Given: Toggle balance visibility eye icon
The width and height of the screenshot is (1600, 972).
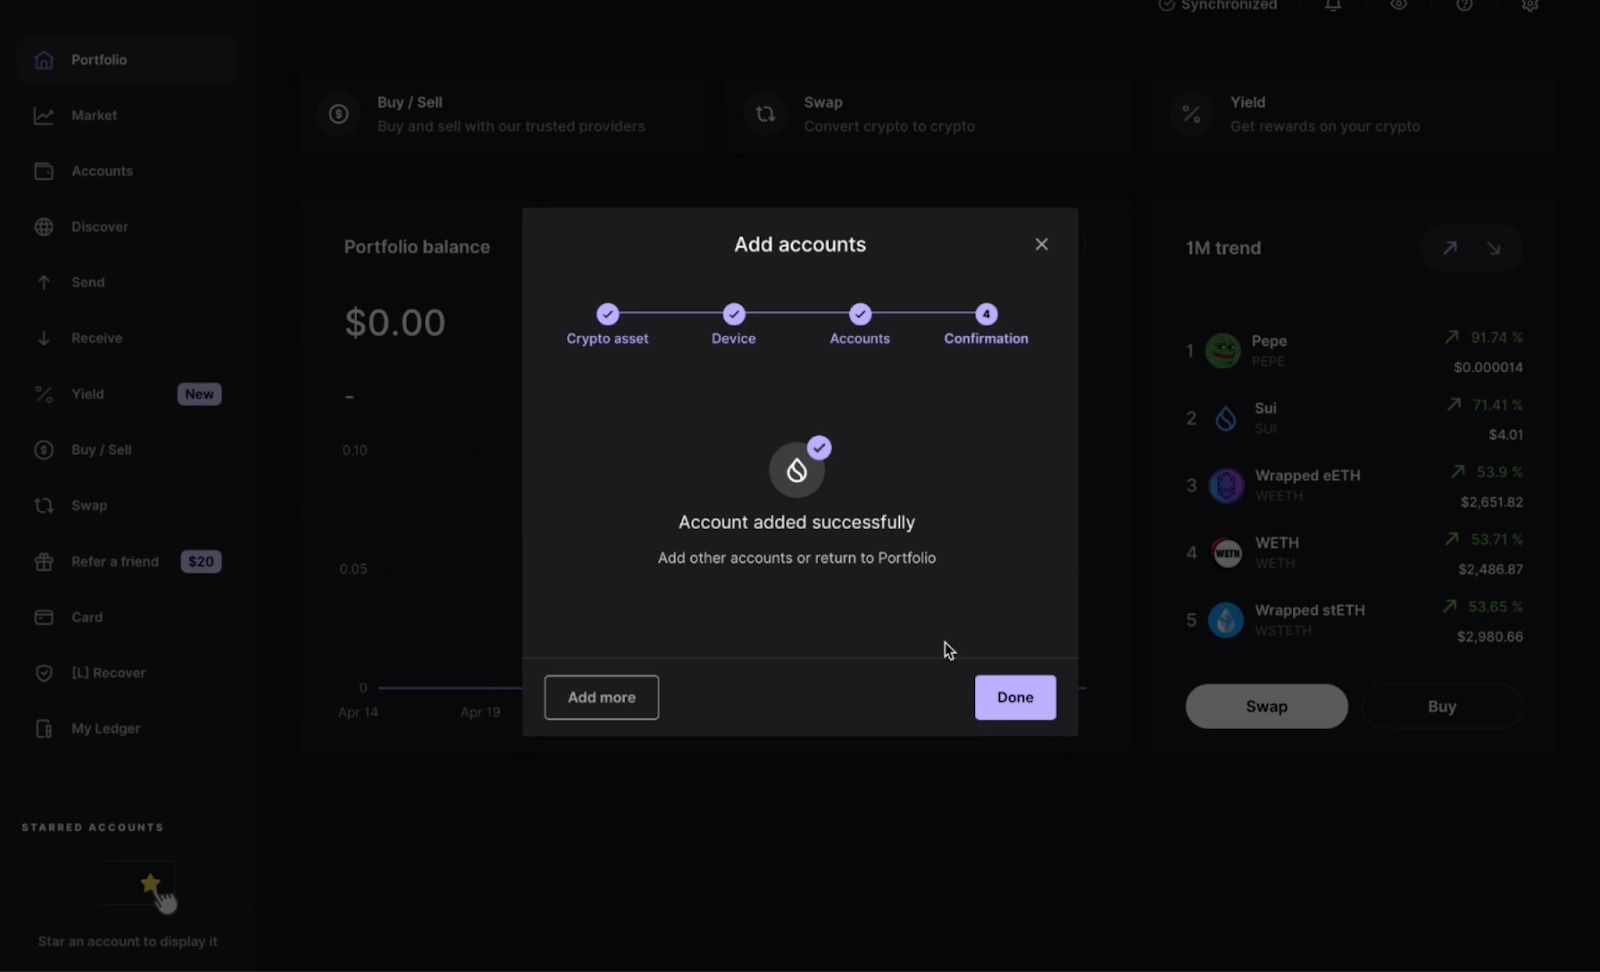Looking at the screenshot, I should point(1398,5).
